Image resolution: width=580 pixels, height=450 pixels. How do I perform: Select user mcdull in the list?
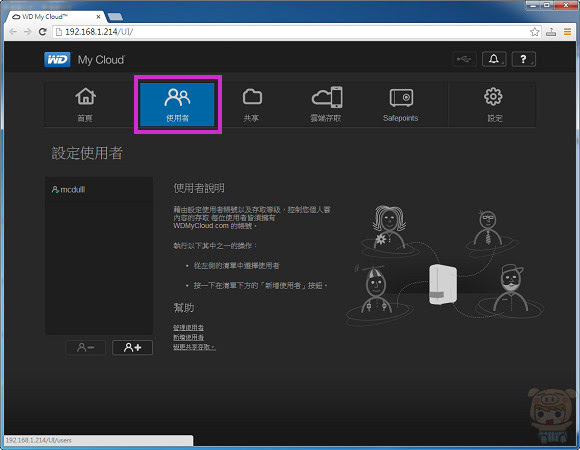pyautogui.click(x=99, y=190)
